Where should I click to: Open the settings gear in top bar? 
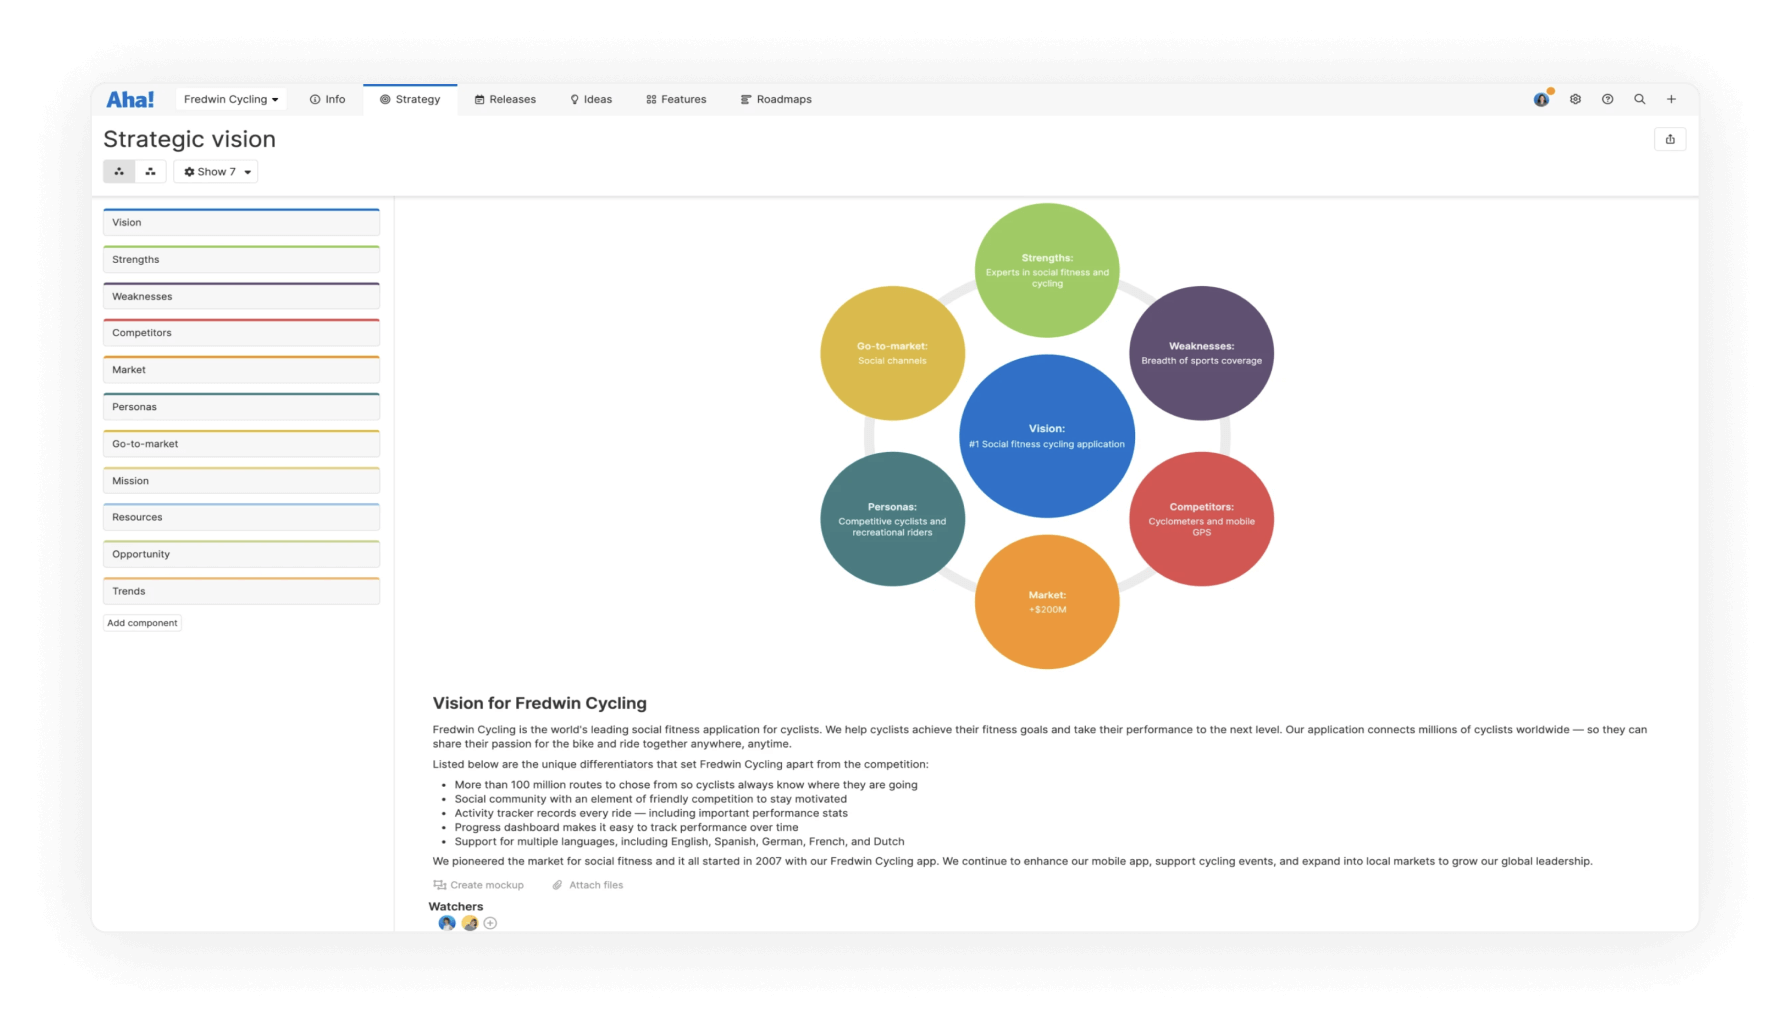[x=1575, y=99]
